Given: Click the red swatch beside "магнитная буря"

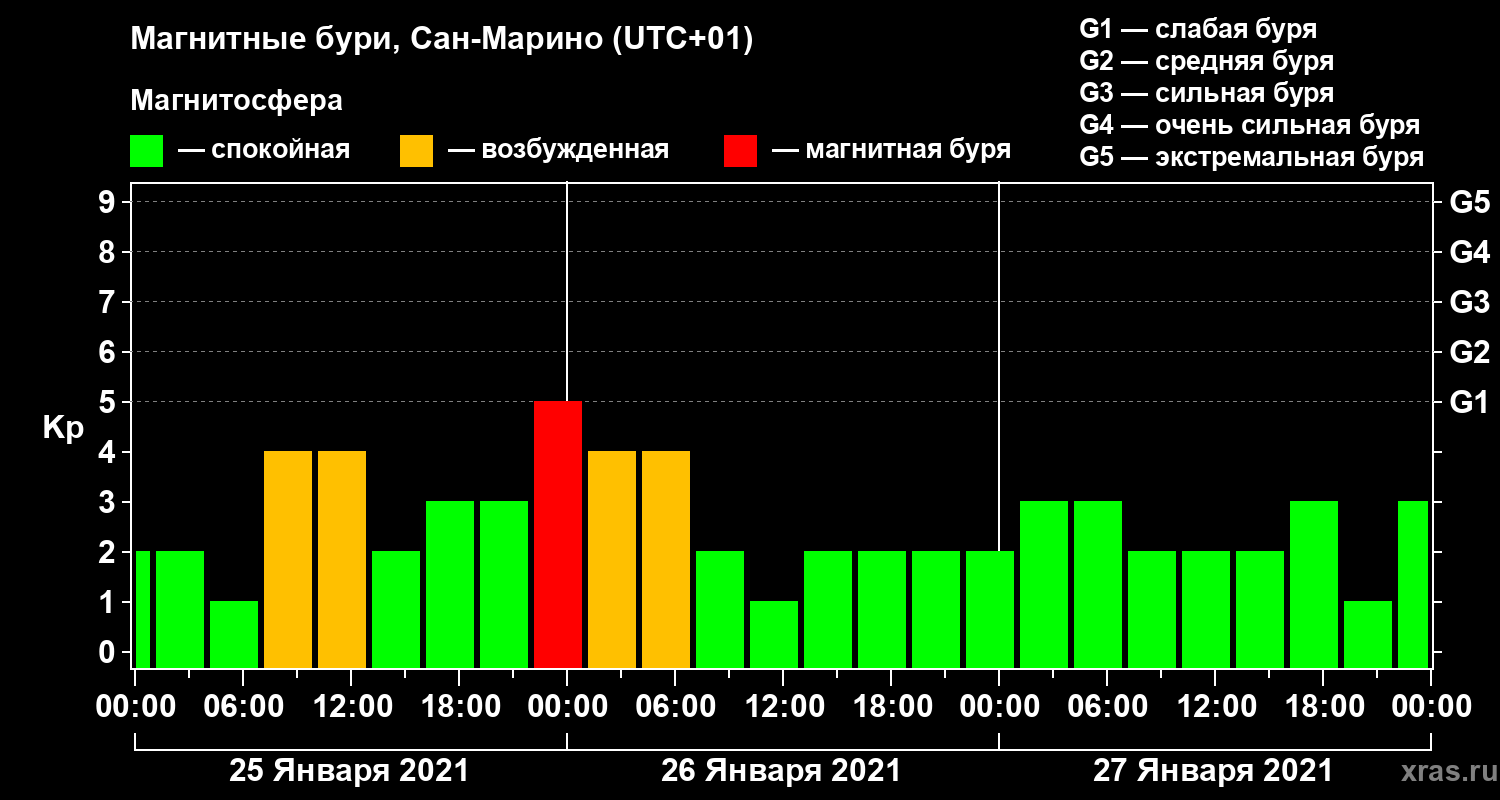Looking at the screenshot, I should coord(740,151).
